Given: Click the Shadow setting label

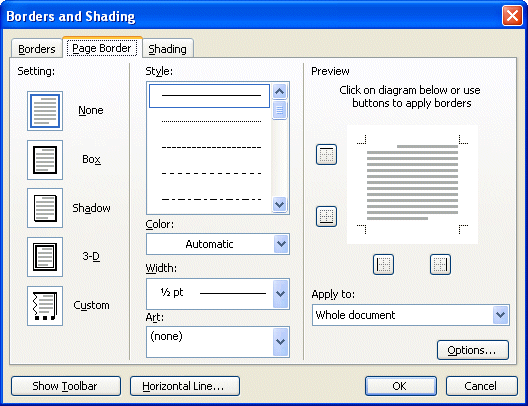Looking at the screenshot, I should [x=91, y=208].
